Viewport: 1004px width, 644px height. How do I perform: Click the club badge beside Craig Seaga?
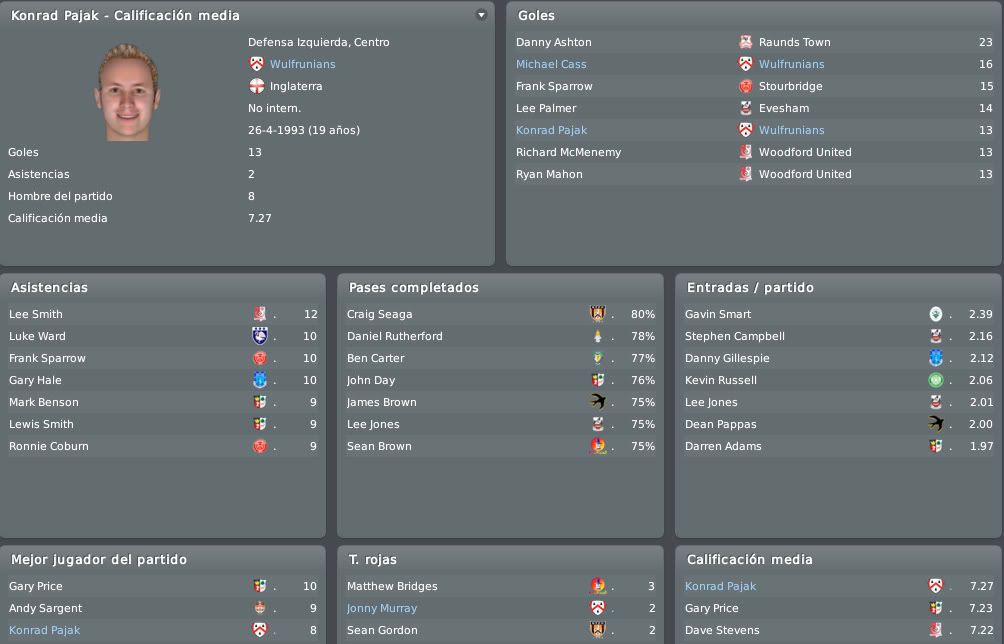(x=597, y=314)
